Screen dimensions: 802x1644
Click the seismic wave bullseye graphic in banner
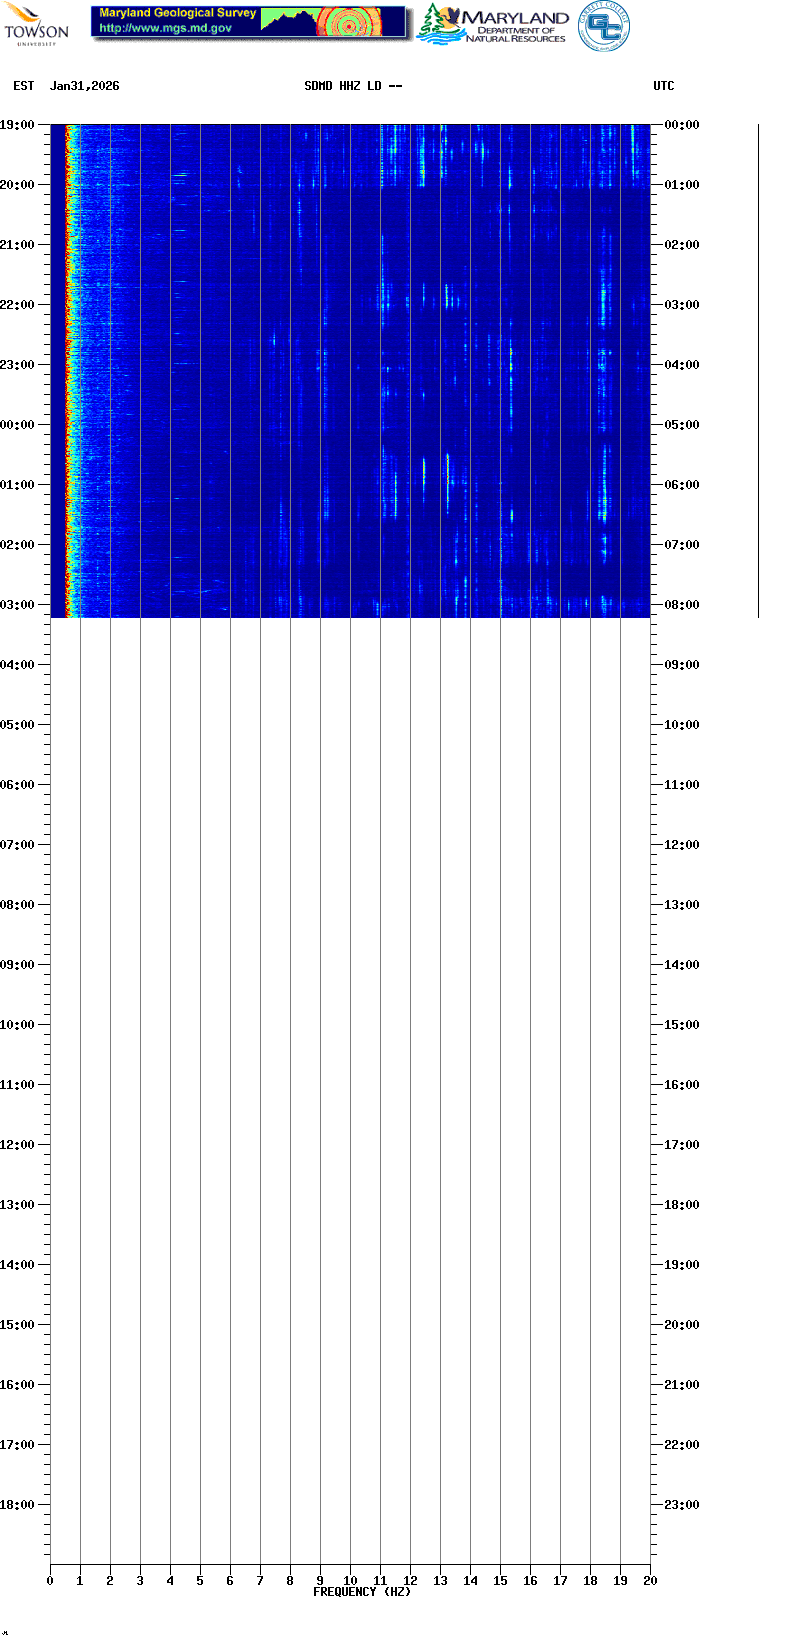pyautogui.click(x=349, y=22)
